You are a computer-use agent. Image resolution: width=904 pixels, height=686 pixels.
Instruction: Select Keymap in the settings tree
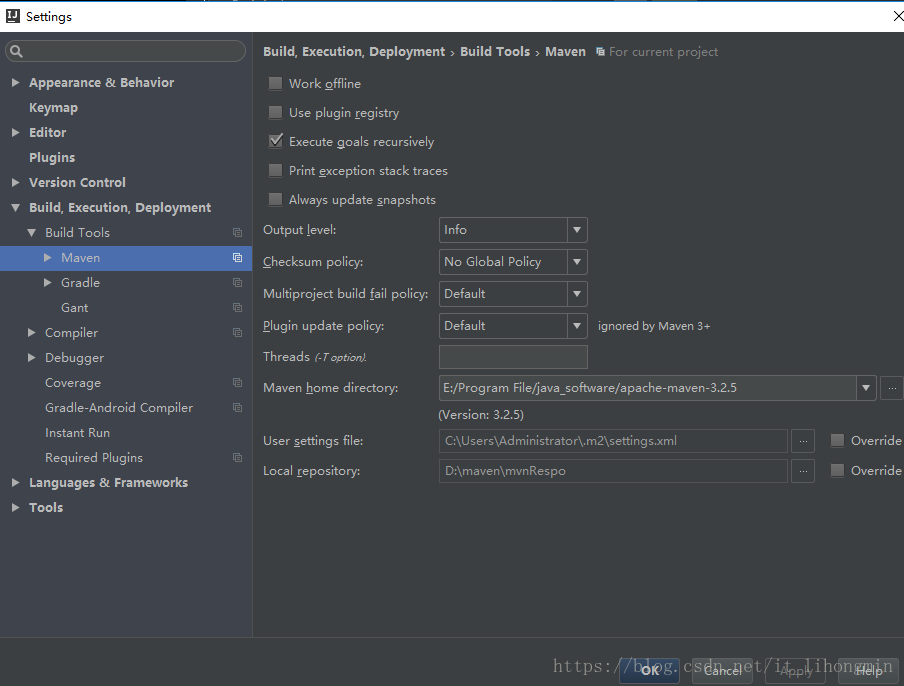53,108
